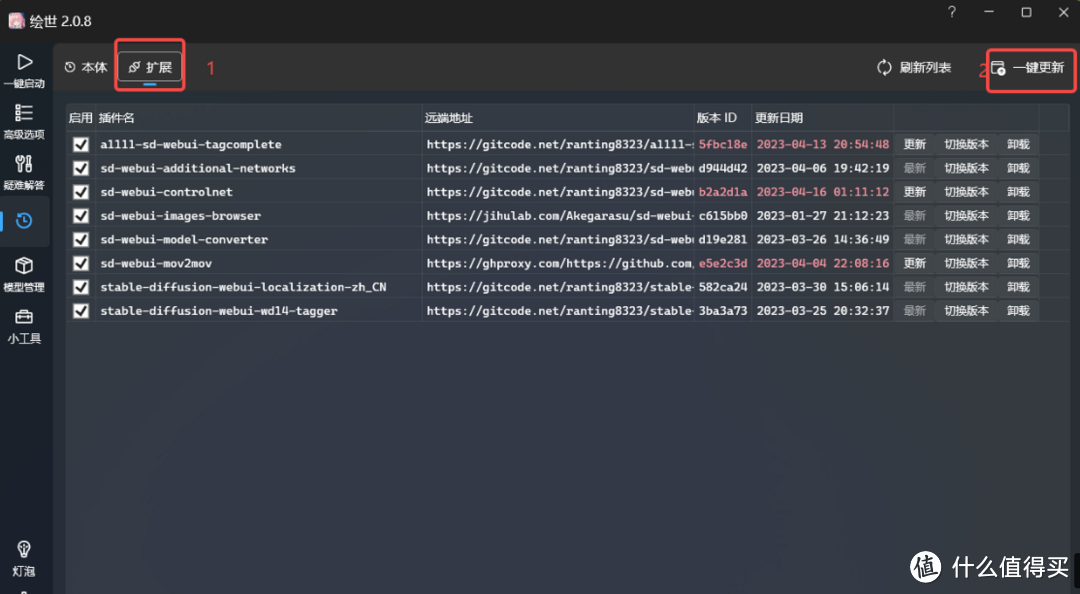Open 切换版本 for stable-diffusion-webui-wd14-tagger

966,311
